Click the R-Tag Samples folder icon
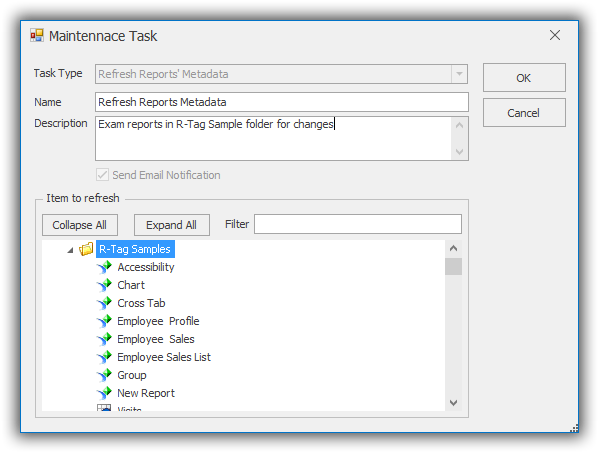This screenshot has width=599, height=453. pyautogui.click(x=86, y=249)
